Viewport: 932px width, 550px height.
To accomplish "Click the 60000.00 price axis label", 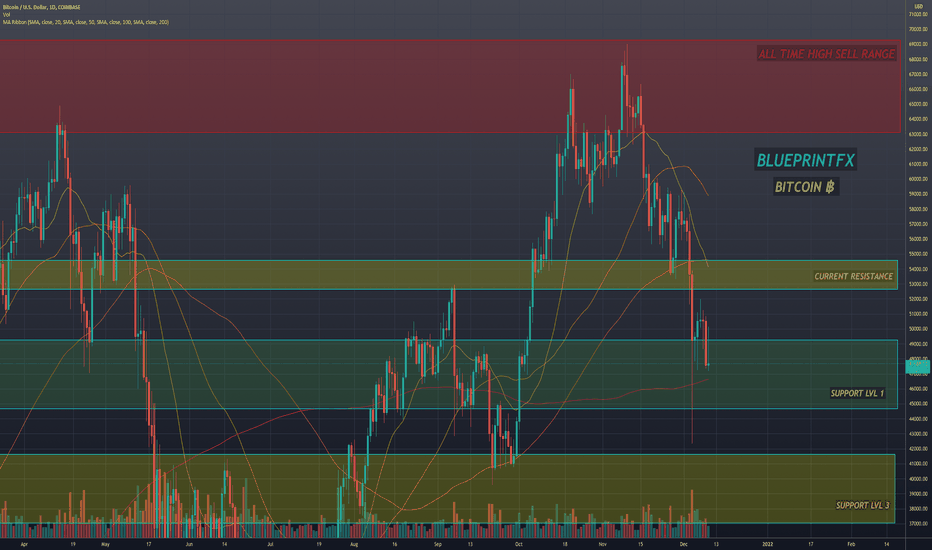I will 918,179.
